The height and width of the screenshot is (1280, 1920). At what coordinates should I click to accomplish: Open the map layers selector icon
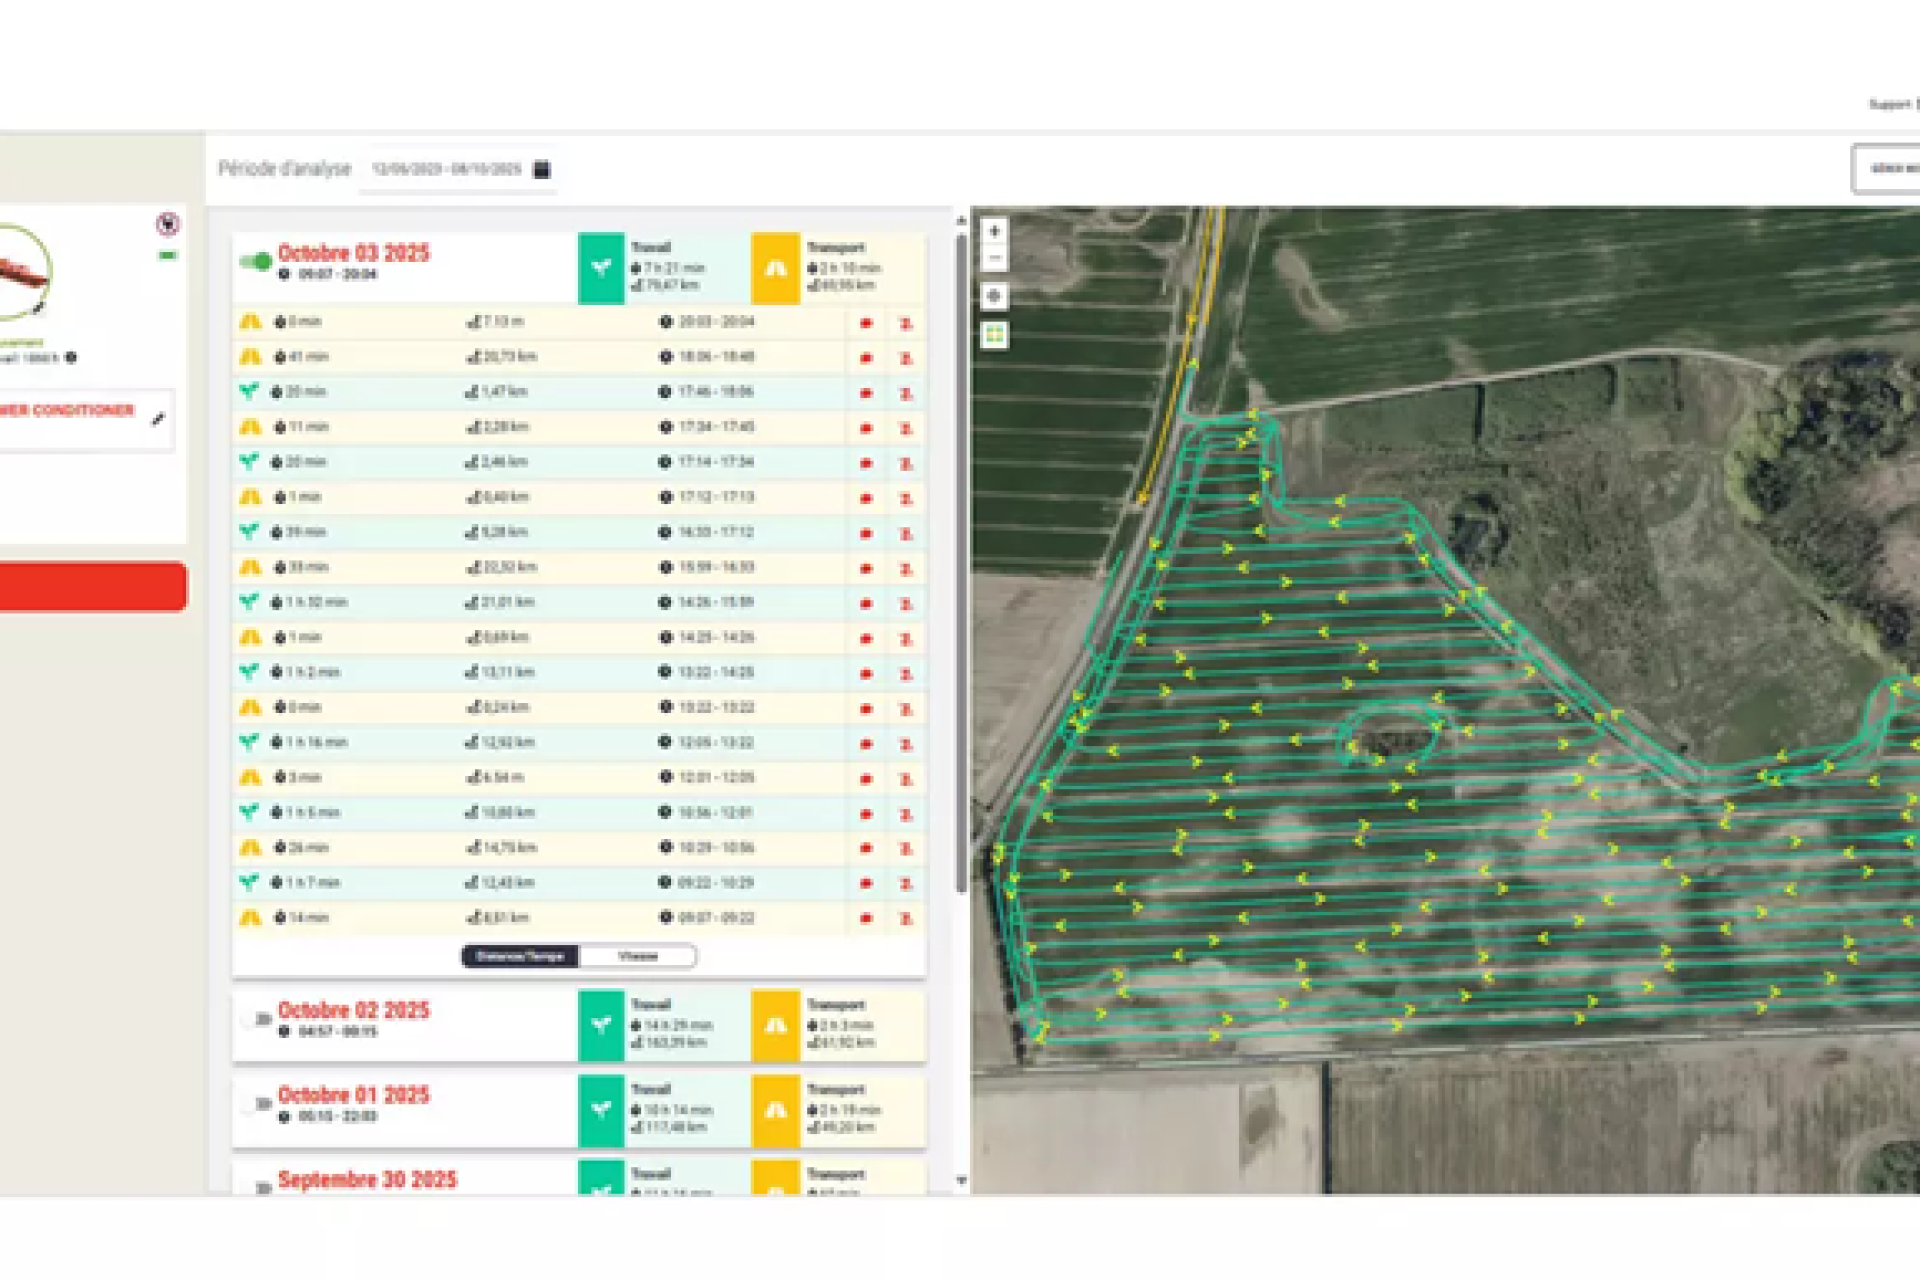coord(994,335)
